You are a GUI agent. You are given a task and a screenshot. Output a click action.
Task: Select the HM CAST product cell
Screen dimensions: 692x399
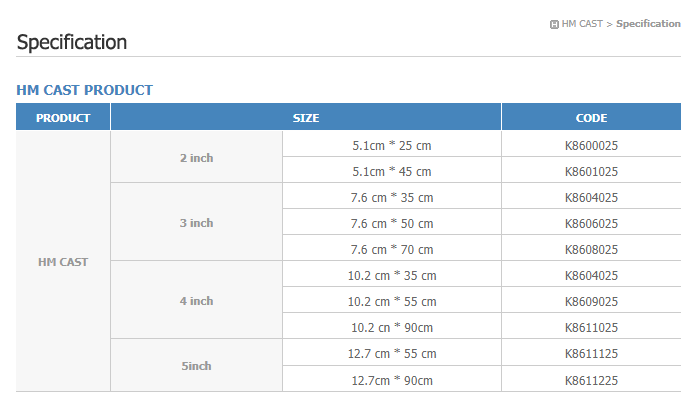(x=63, y=261)
